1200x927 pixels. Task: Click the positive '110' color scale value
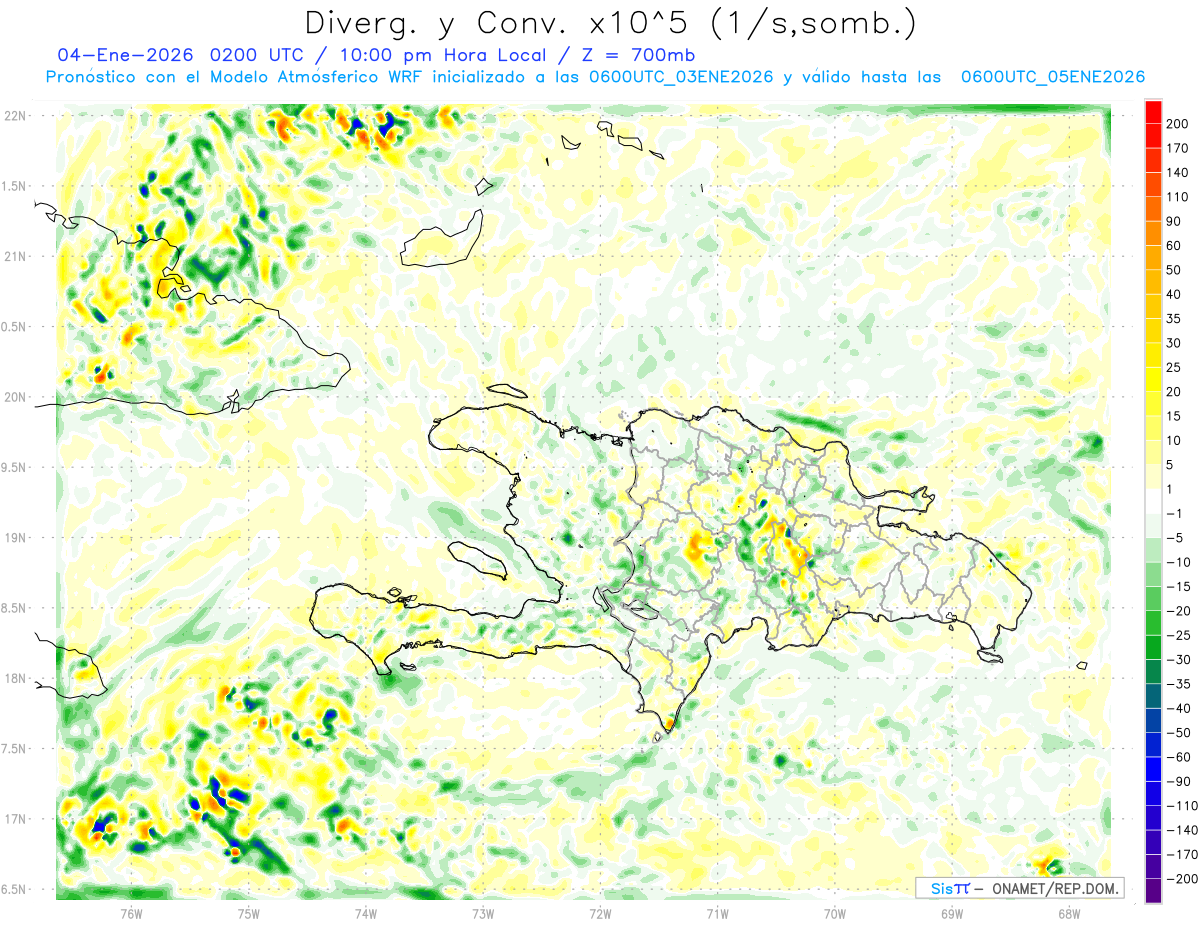pos(1178,197)
